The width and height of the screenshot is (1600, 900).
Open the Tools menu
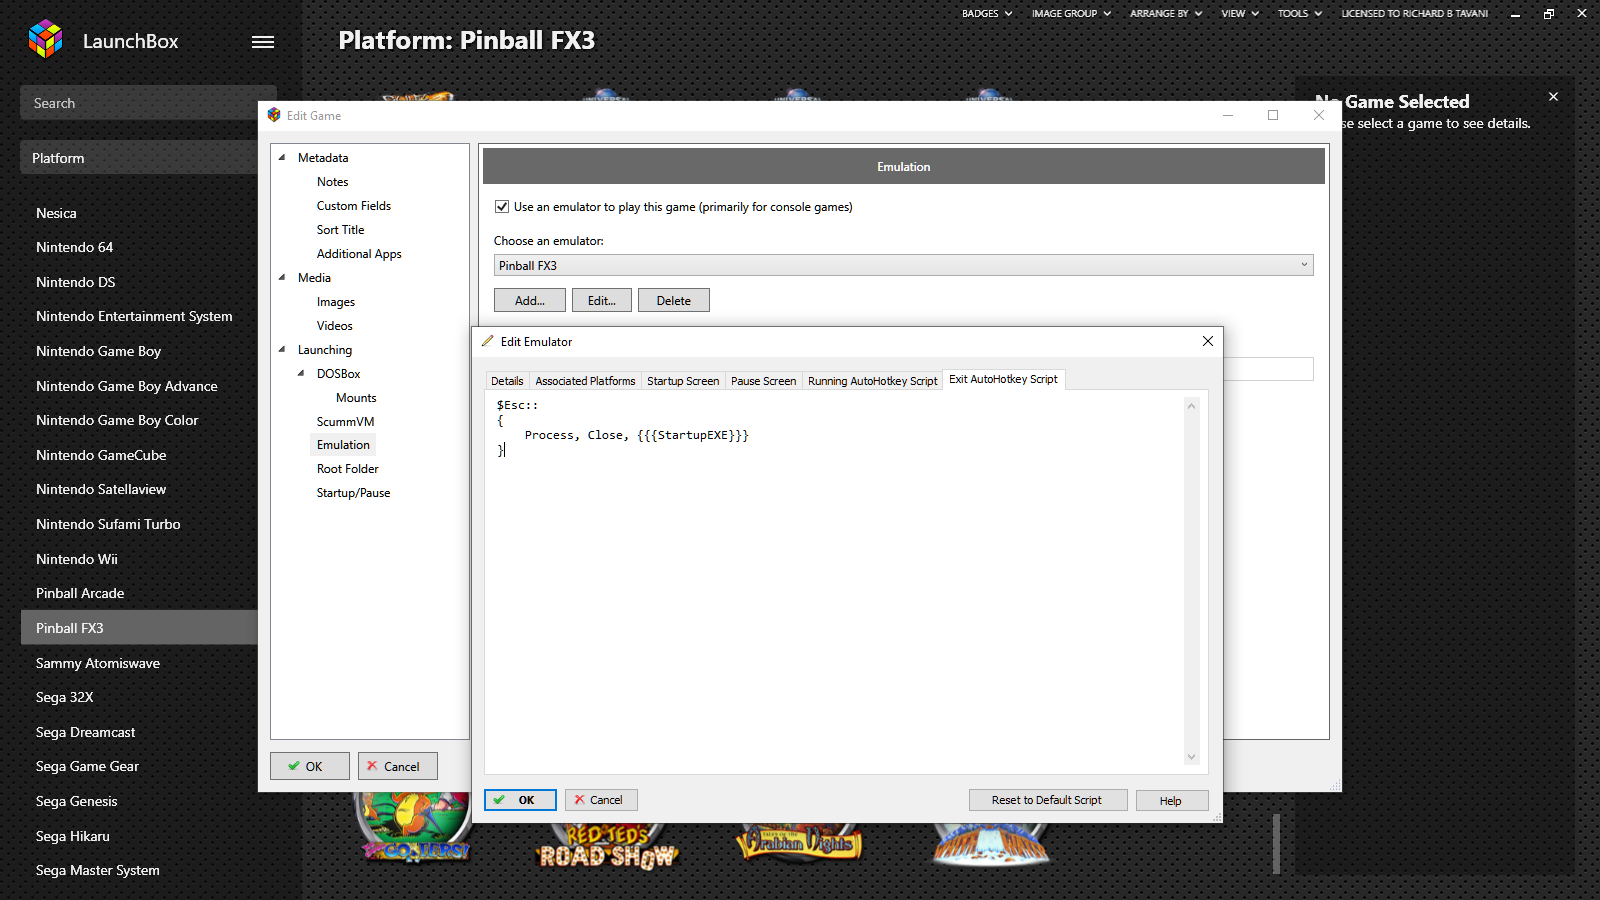(1299, 14)
